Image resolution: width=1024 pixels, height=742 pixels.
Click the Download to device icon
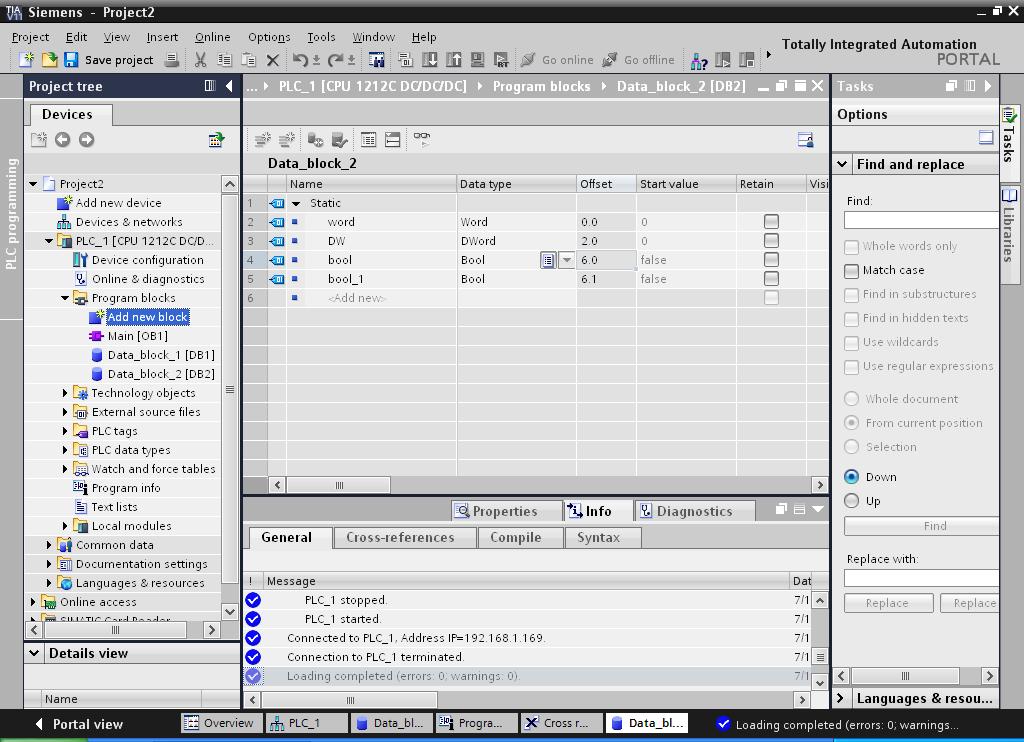(430, 60)
